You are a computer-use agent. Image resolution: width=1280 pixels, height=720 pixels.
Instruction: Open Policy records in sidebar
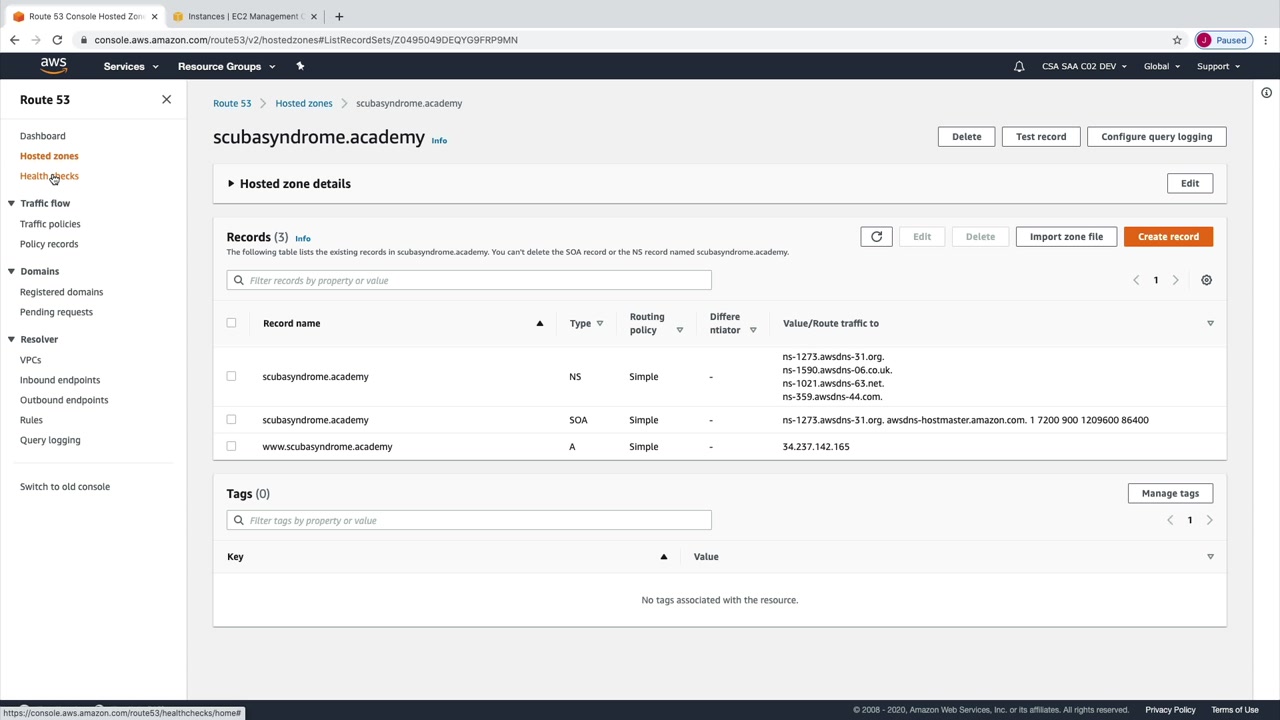point(49,244)
